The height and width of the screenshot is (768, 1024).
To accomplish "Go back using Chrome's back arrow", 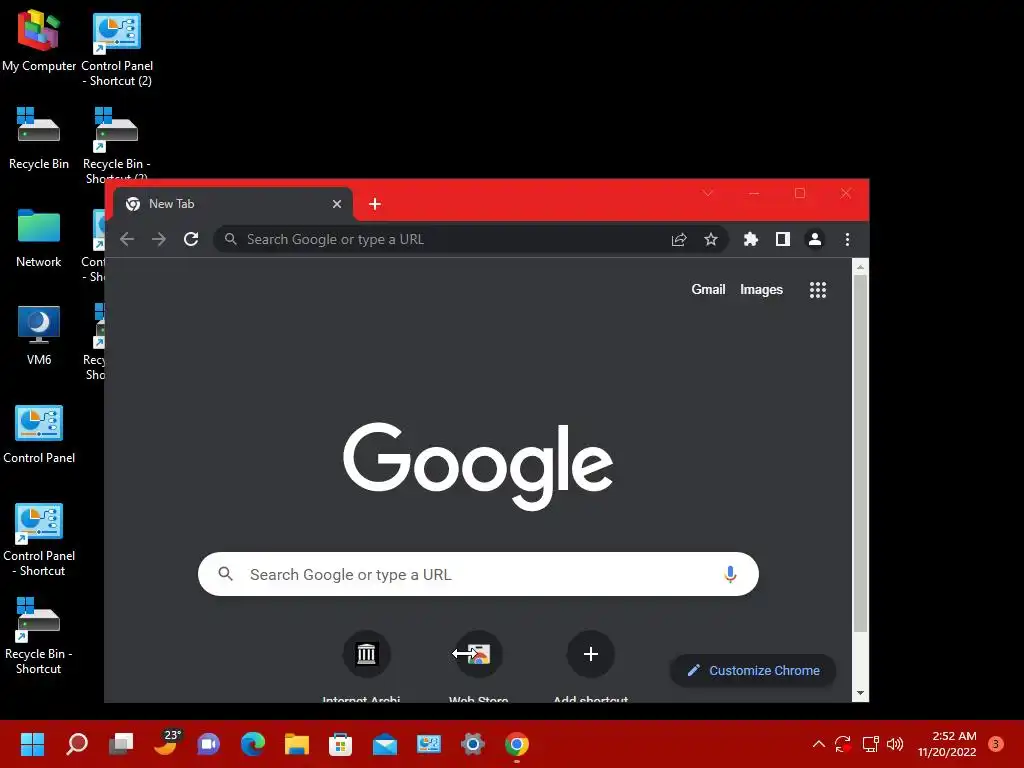I will [127, 239].
